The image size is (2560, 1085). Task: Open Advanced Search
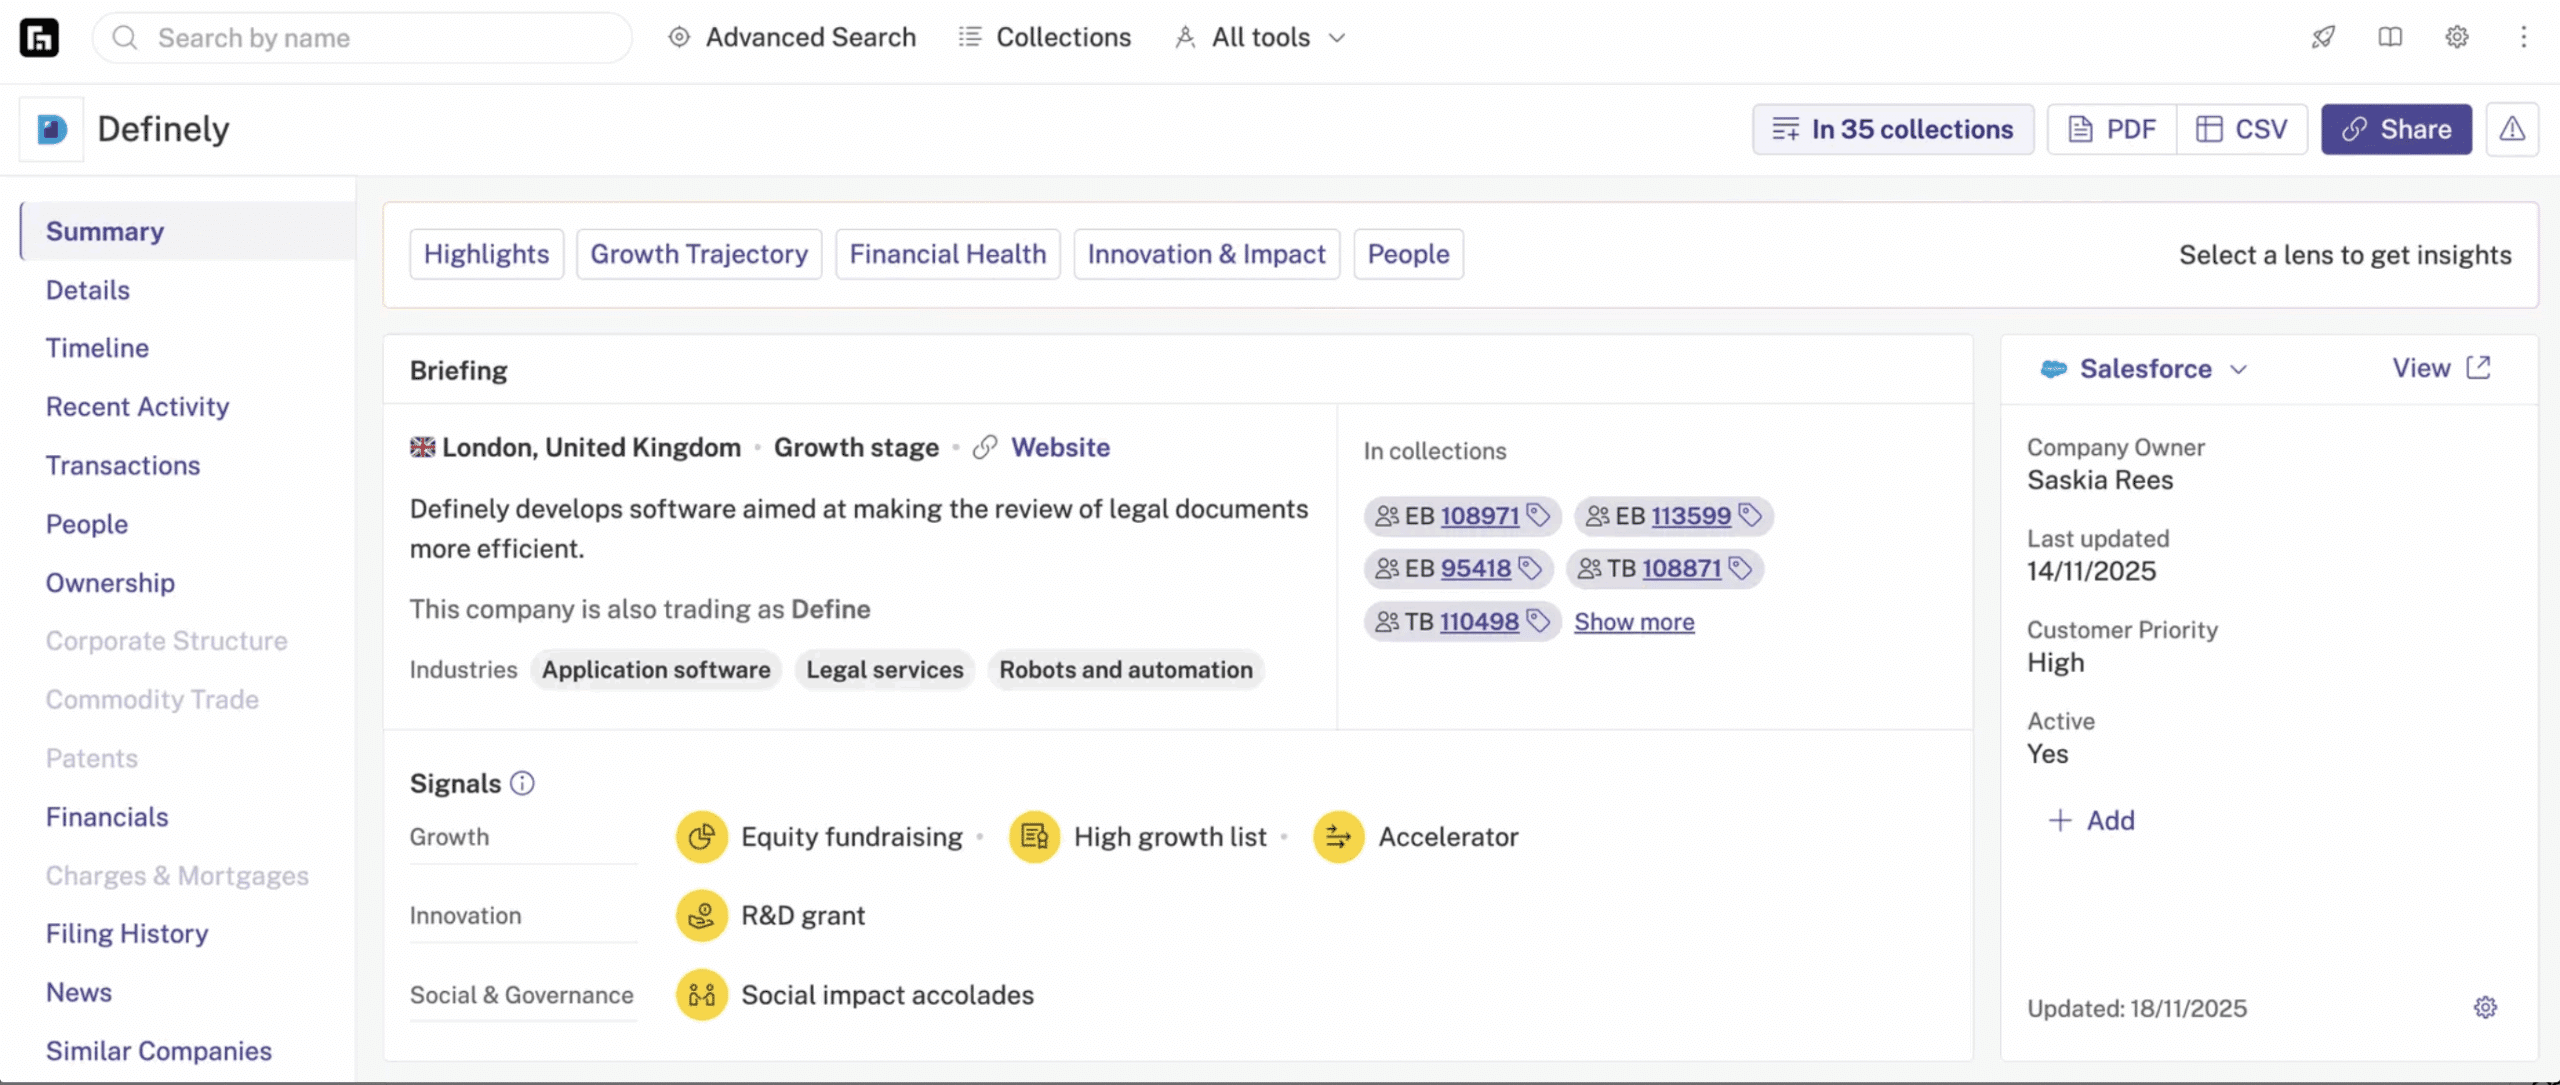[x=791, y=37]
